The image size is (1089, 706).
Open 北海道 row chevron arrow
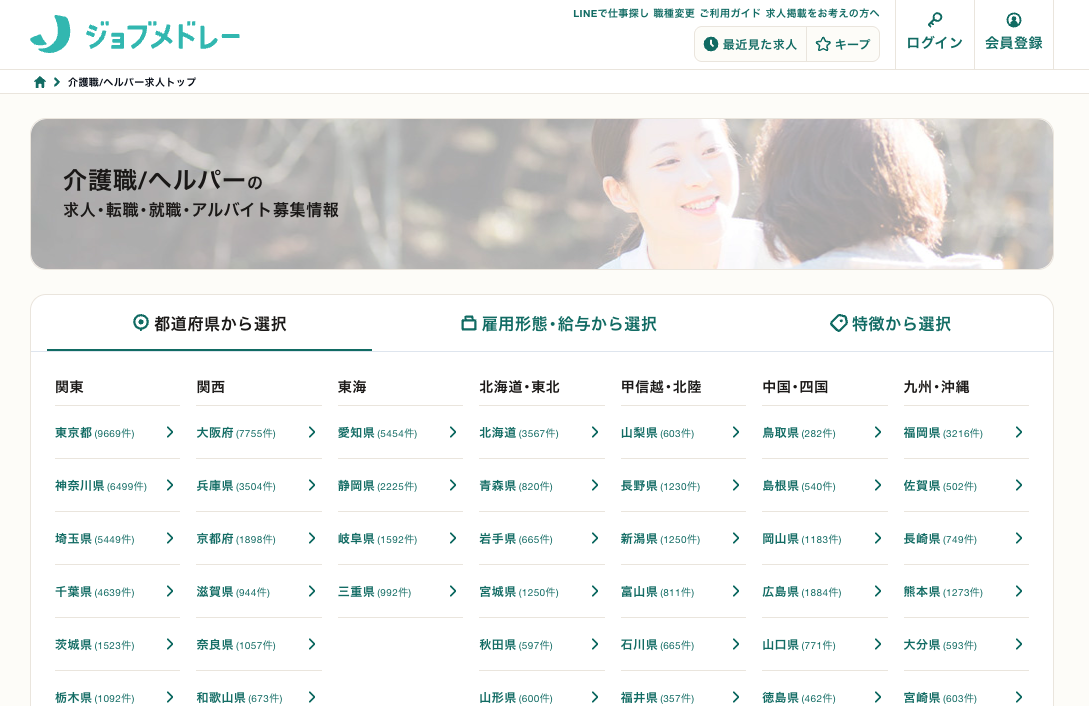(x=595, y=432)
